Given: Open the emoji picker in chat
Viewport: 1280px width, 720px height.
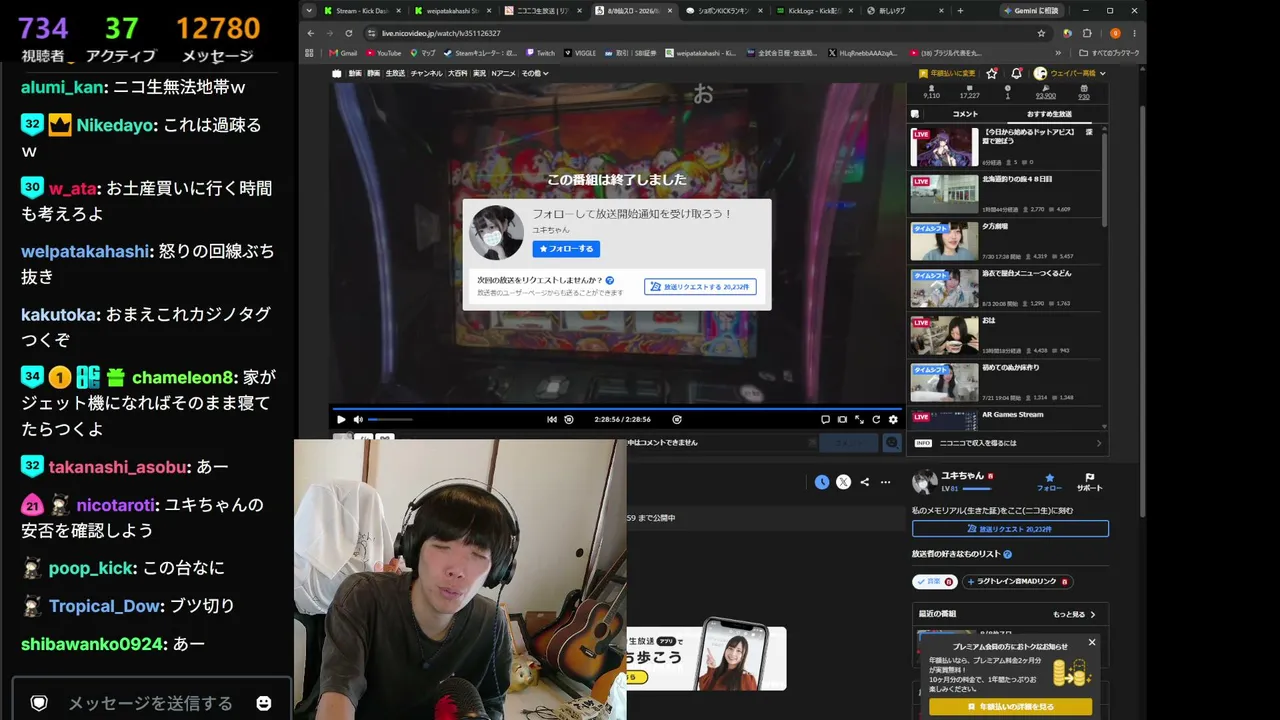Looking at the screenshot, I should coord(264,703).
